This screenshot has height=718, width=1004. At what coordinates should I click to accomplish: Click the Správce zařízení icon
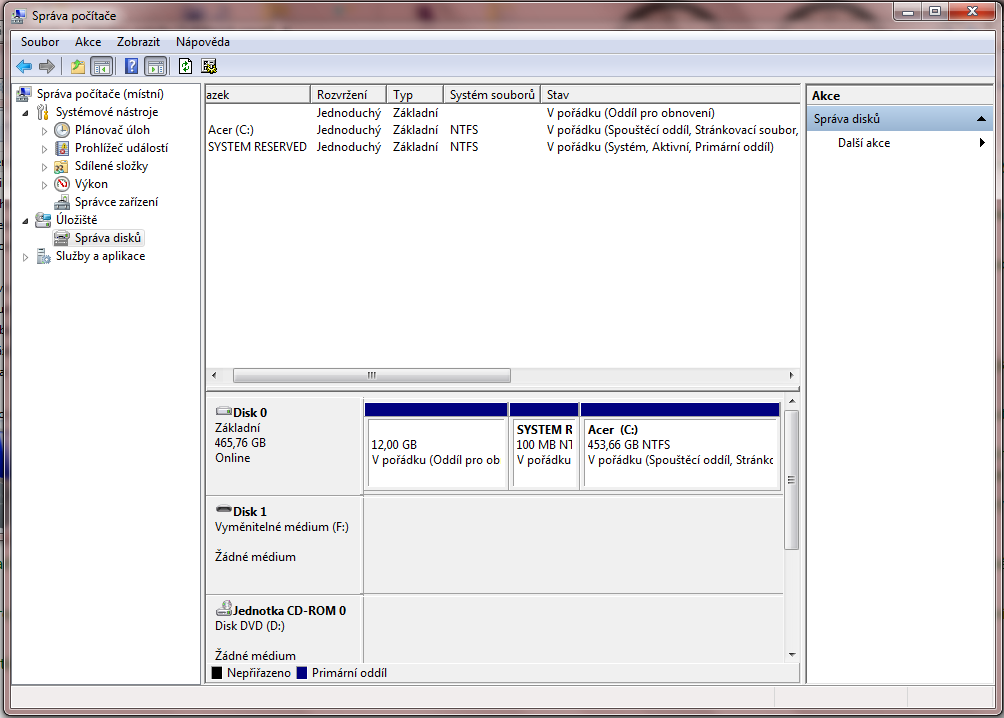(62, 202)
